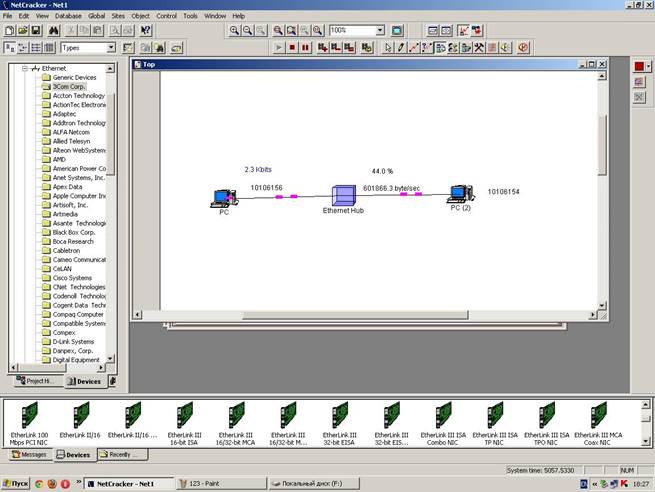Switch to 123 - Paint taskbar window
Screen dimensions: 655x492
[x=221, y=484]
